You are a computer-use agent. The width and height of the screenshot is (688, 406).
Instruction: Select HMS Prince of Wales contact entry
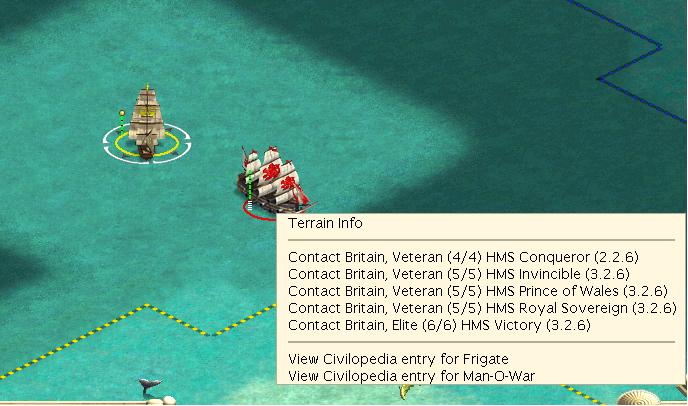[x=478, y=291]
